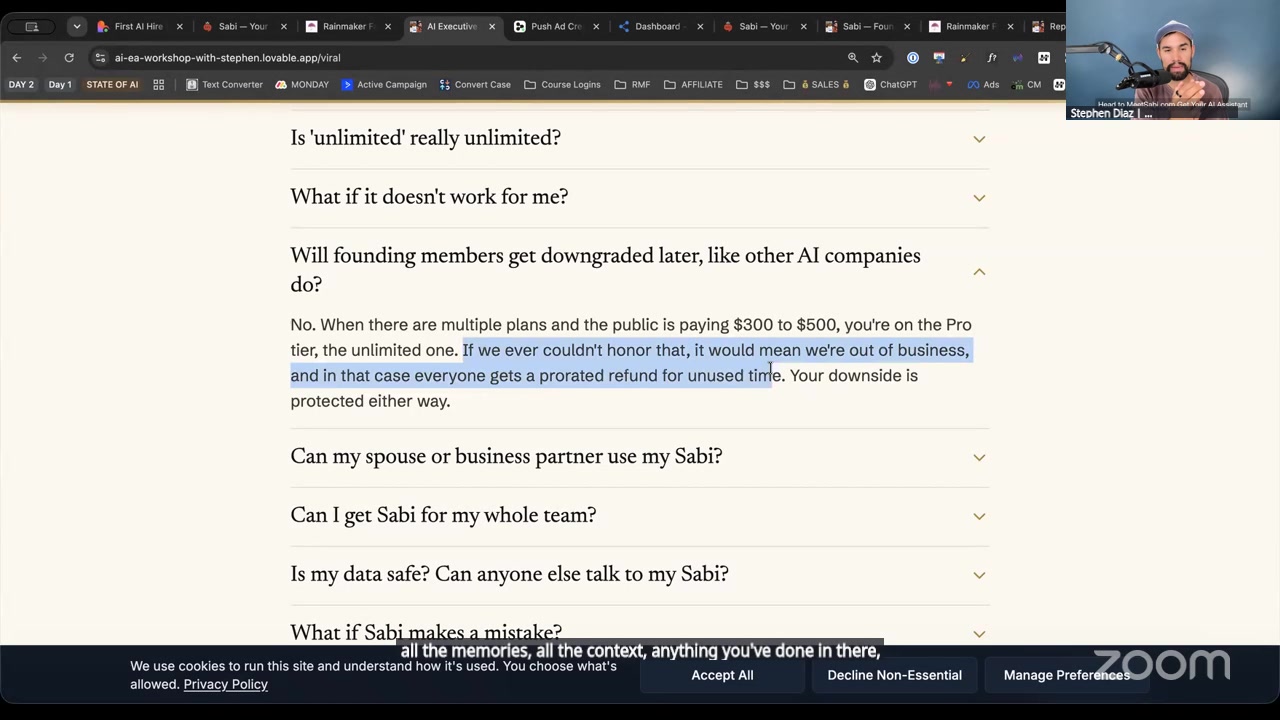Open Manage Preferences for cookies
The width and height of the screenshot is (1280, 720).
(1066, 675)
